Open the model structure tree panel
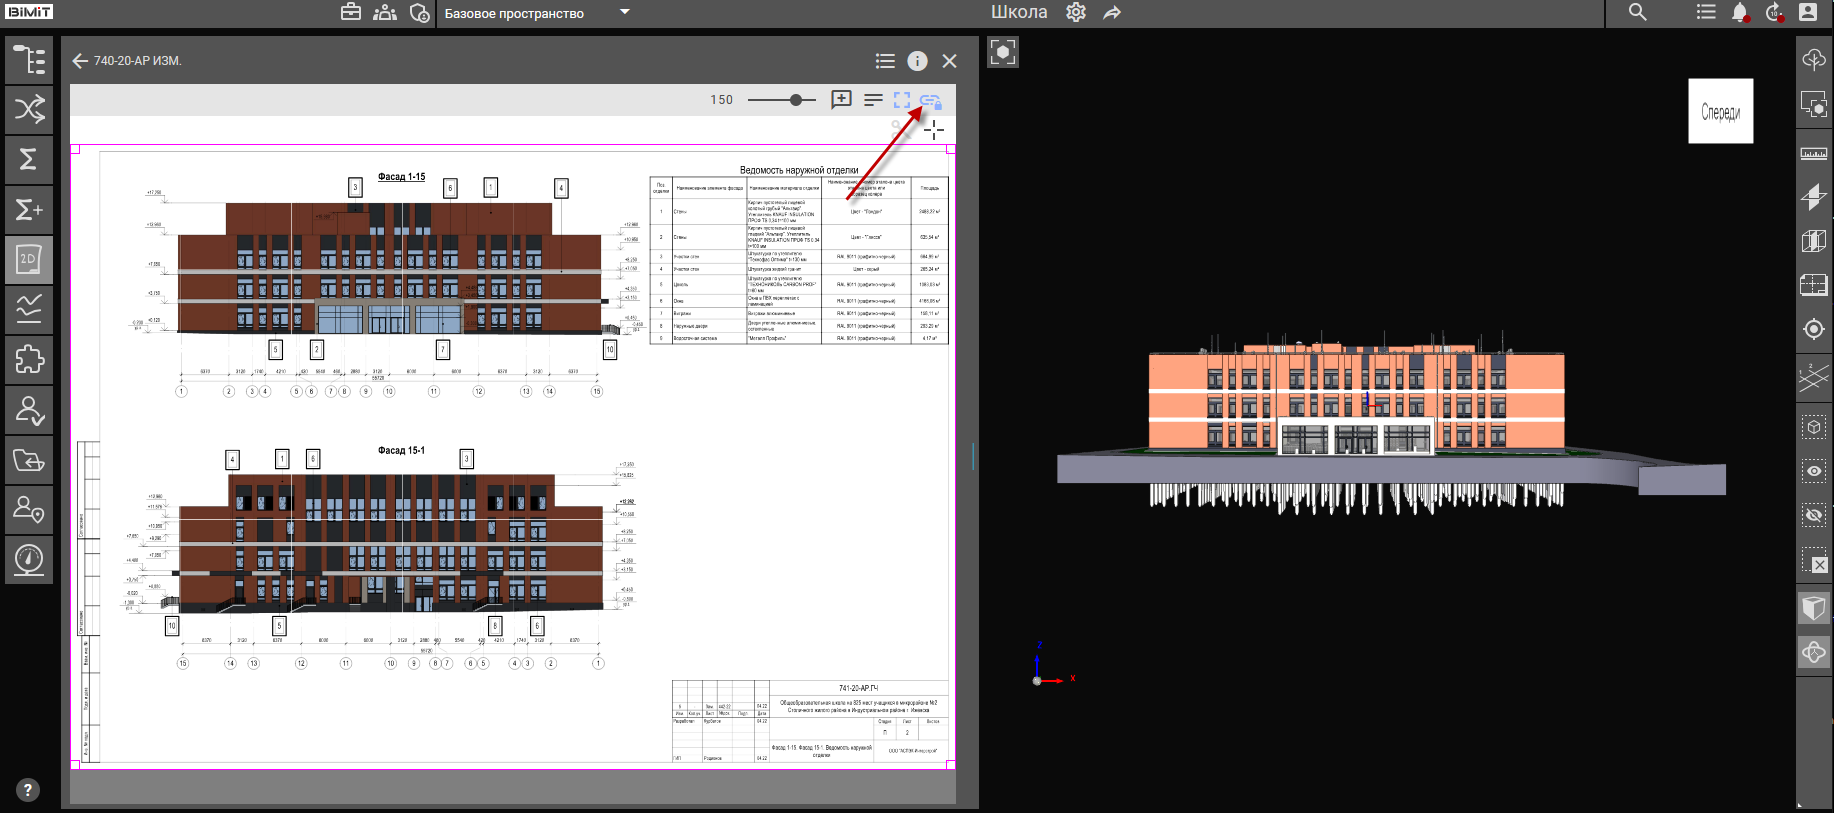Image resolution: width=1834 pixels, height=813 pixels. click(x=29, y=60)
